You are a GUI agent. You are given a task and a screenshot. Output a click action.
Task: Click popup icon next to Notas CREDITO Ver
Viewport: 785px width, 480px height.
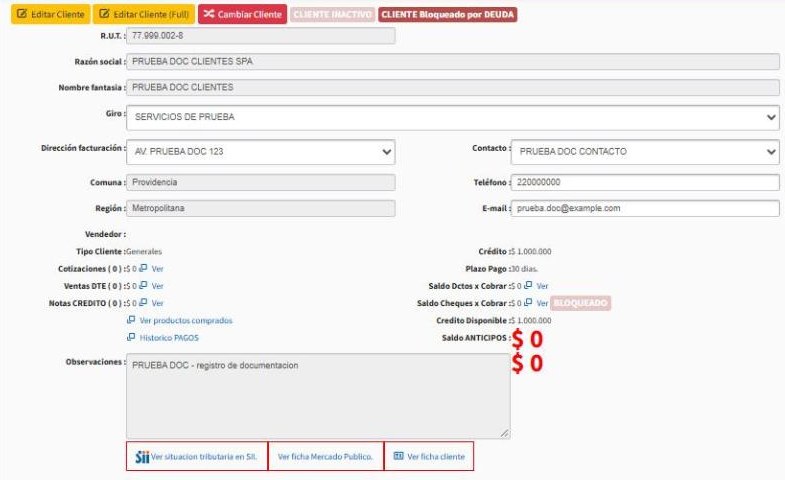[x=143, y=303]
